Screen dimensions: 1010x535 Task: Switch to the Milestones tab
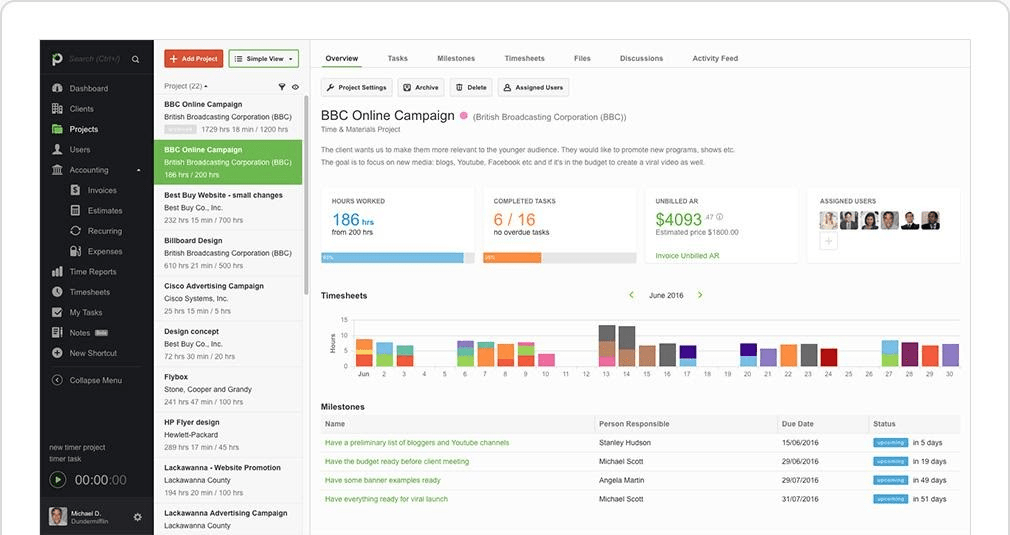point(456,58)
